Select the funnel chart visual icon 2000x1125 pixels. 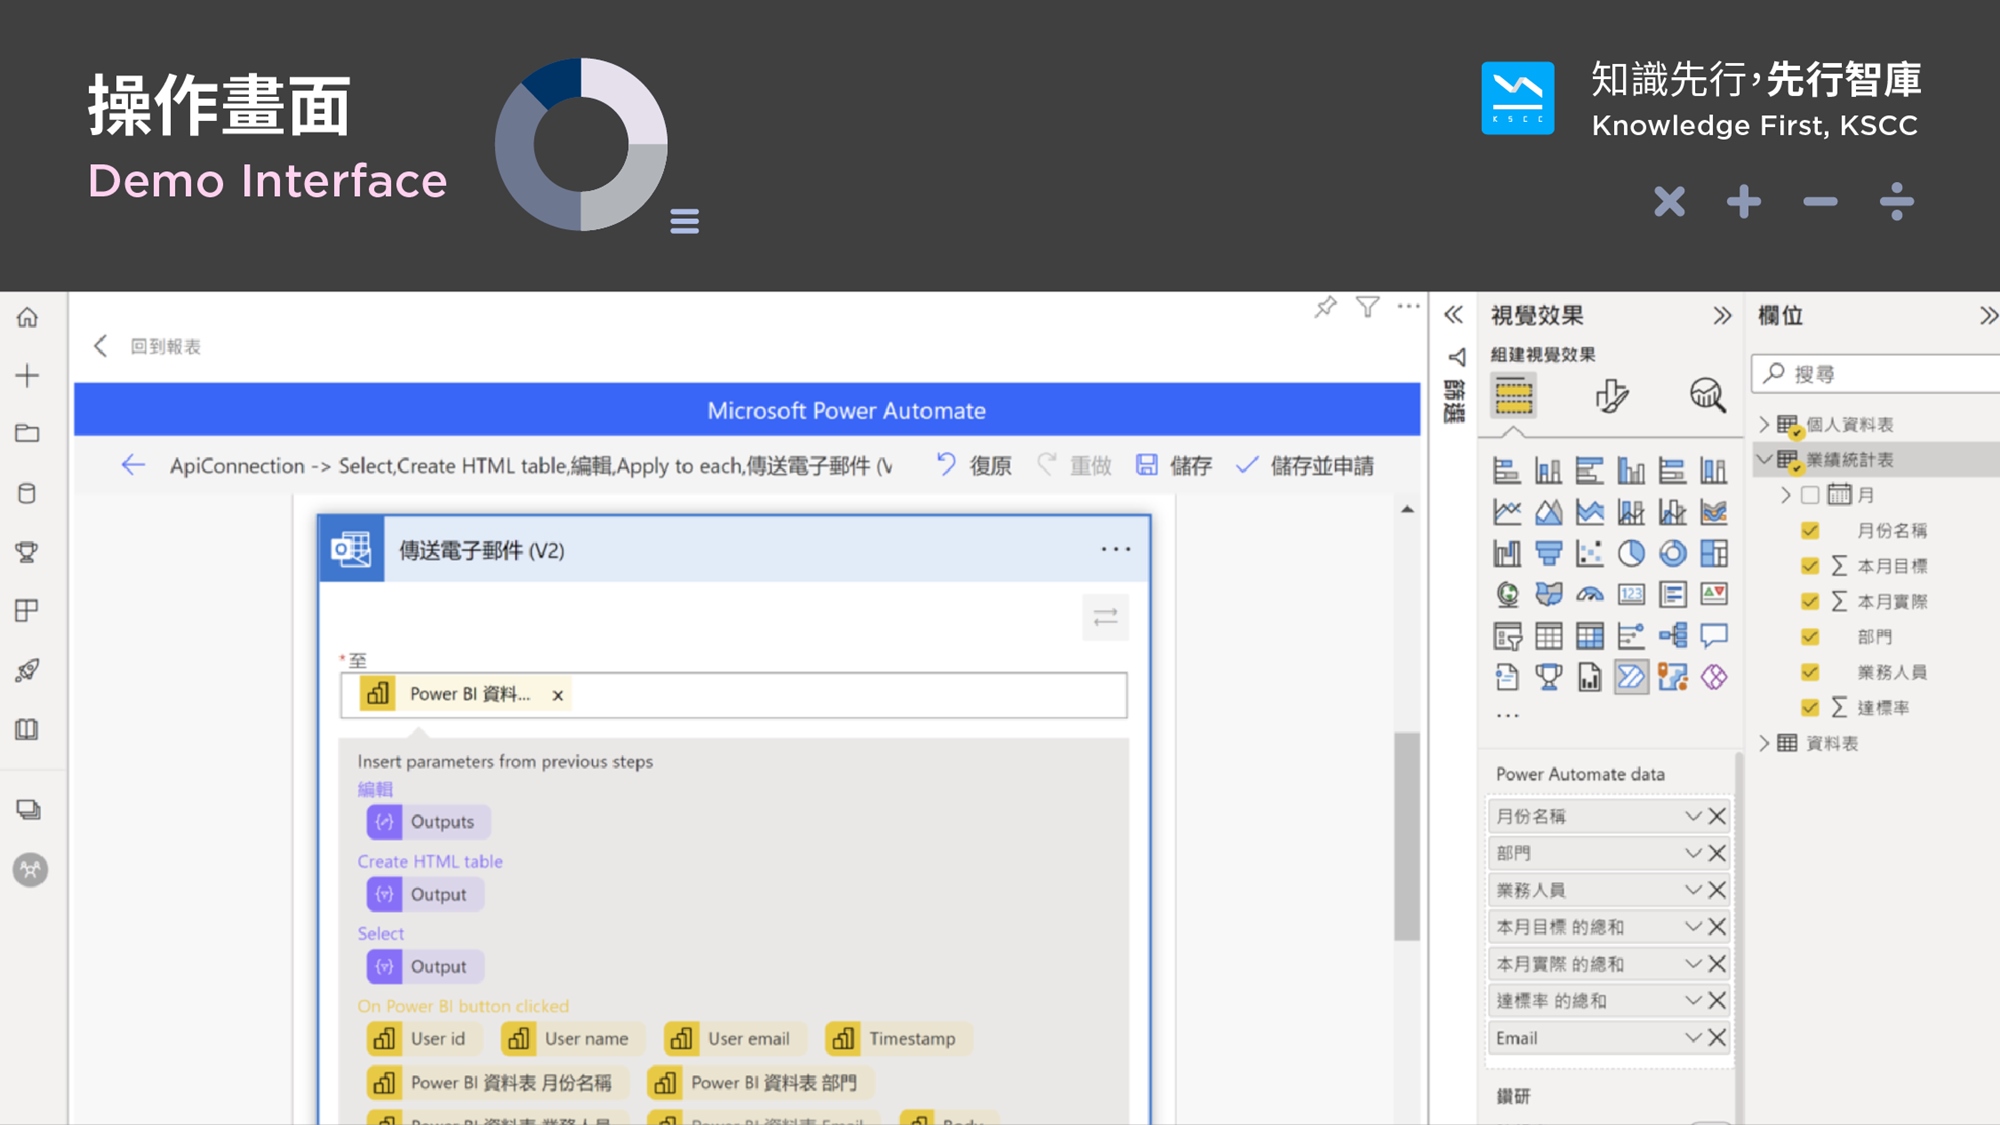click(1548, 553)
